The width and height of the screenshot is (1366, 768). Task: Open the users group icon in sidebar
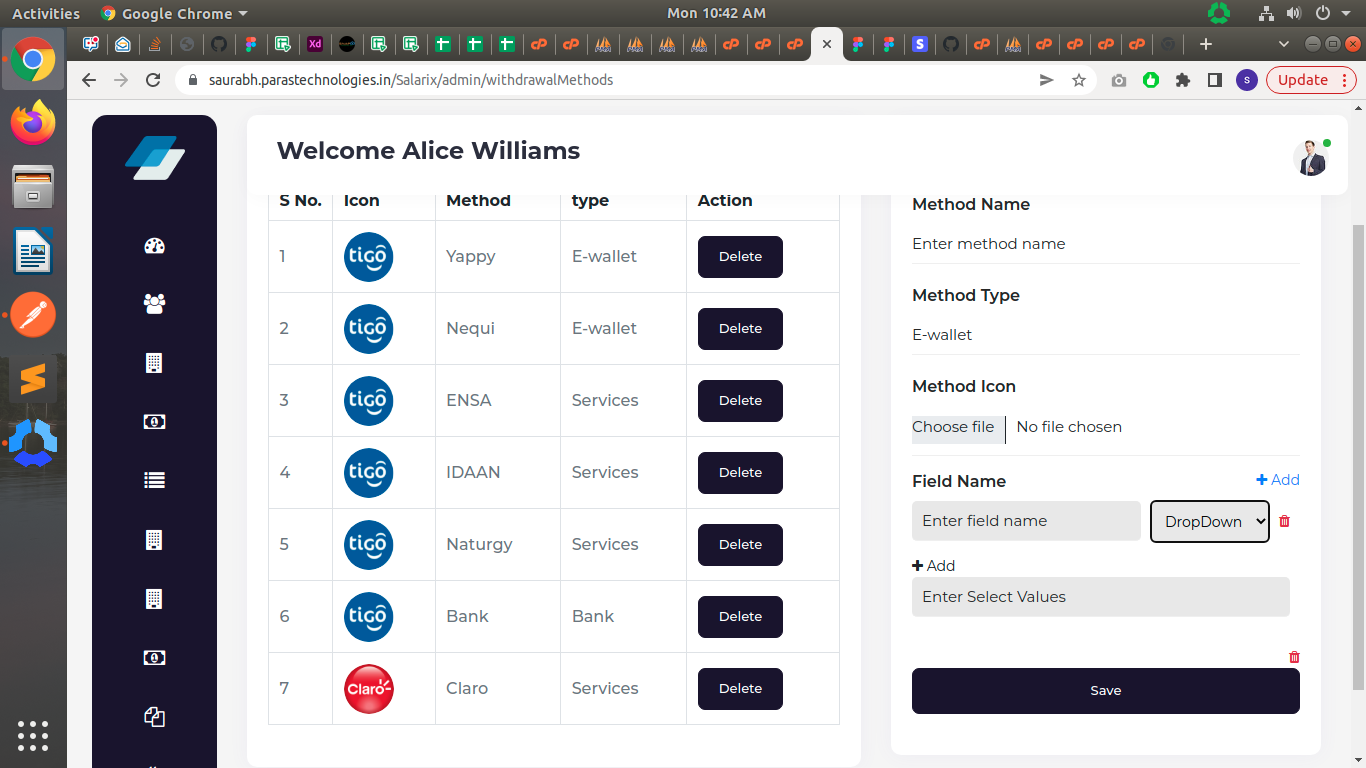coord(154,304)
